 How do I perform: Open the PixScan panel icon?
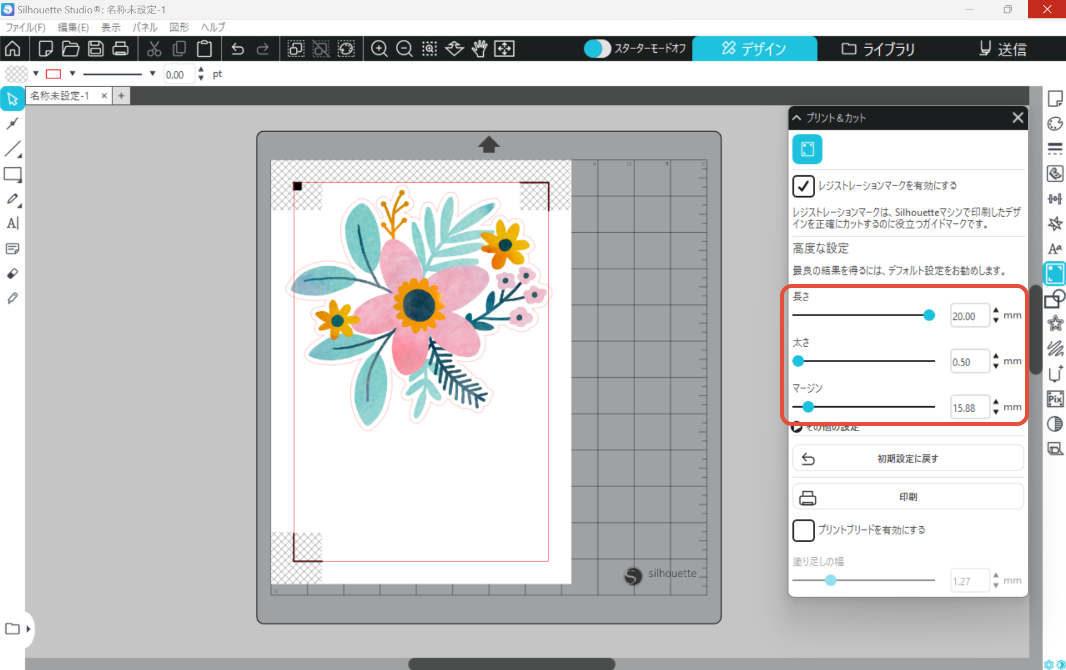(x=1055, y=399)
